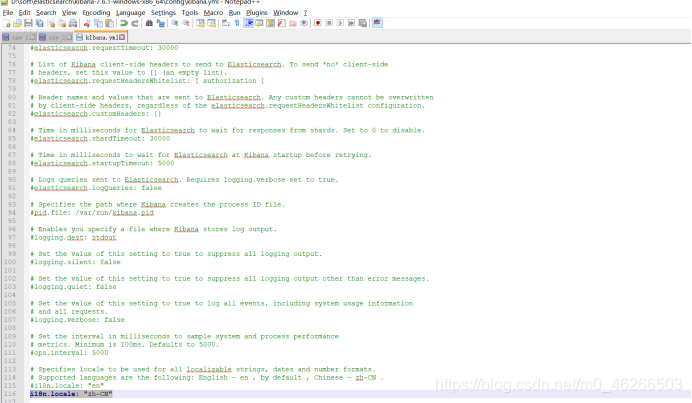Click line number 116 in the margin
This screenshot has height=403, width=692.
pos(10,394)
